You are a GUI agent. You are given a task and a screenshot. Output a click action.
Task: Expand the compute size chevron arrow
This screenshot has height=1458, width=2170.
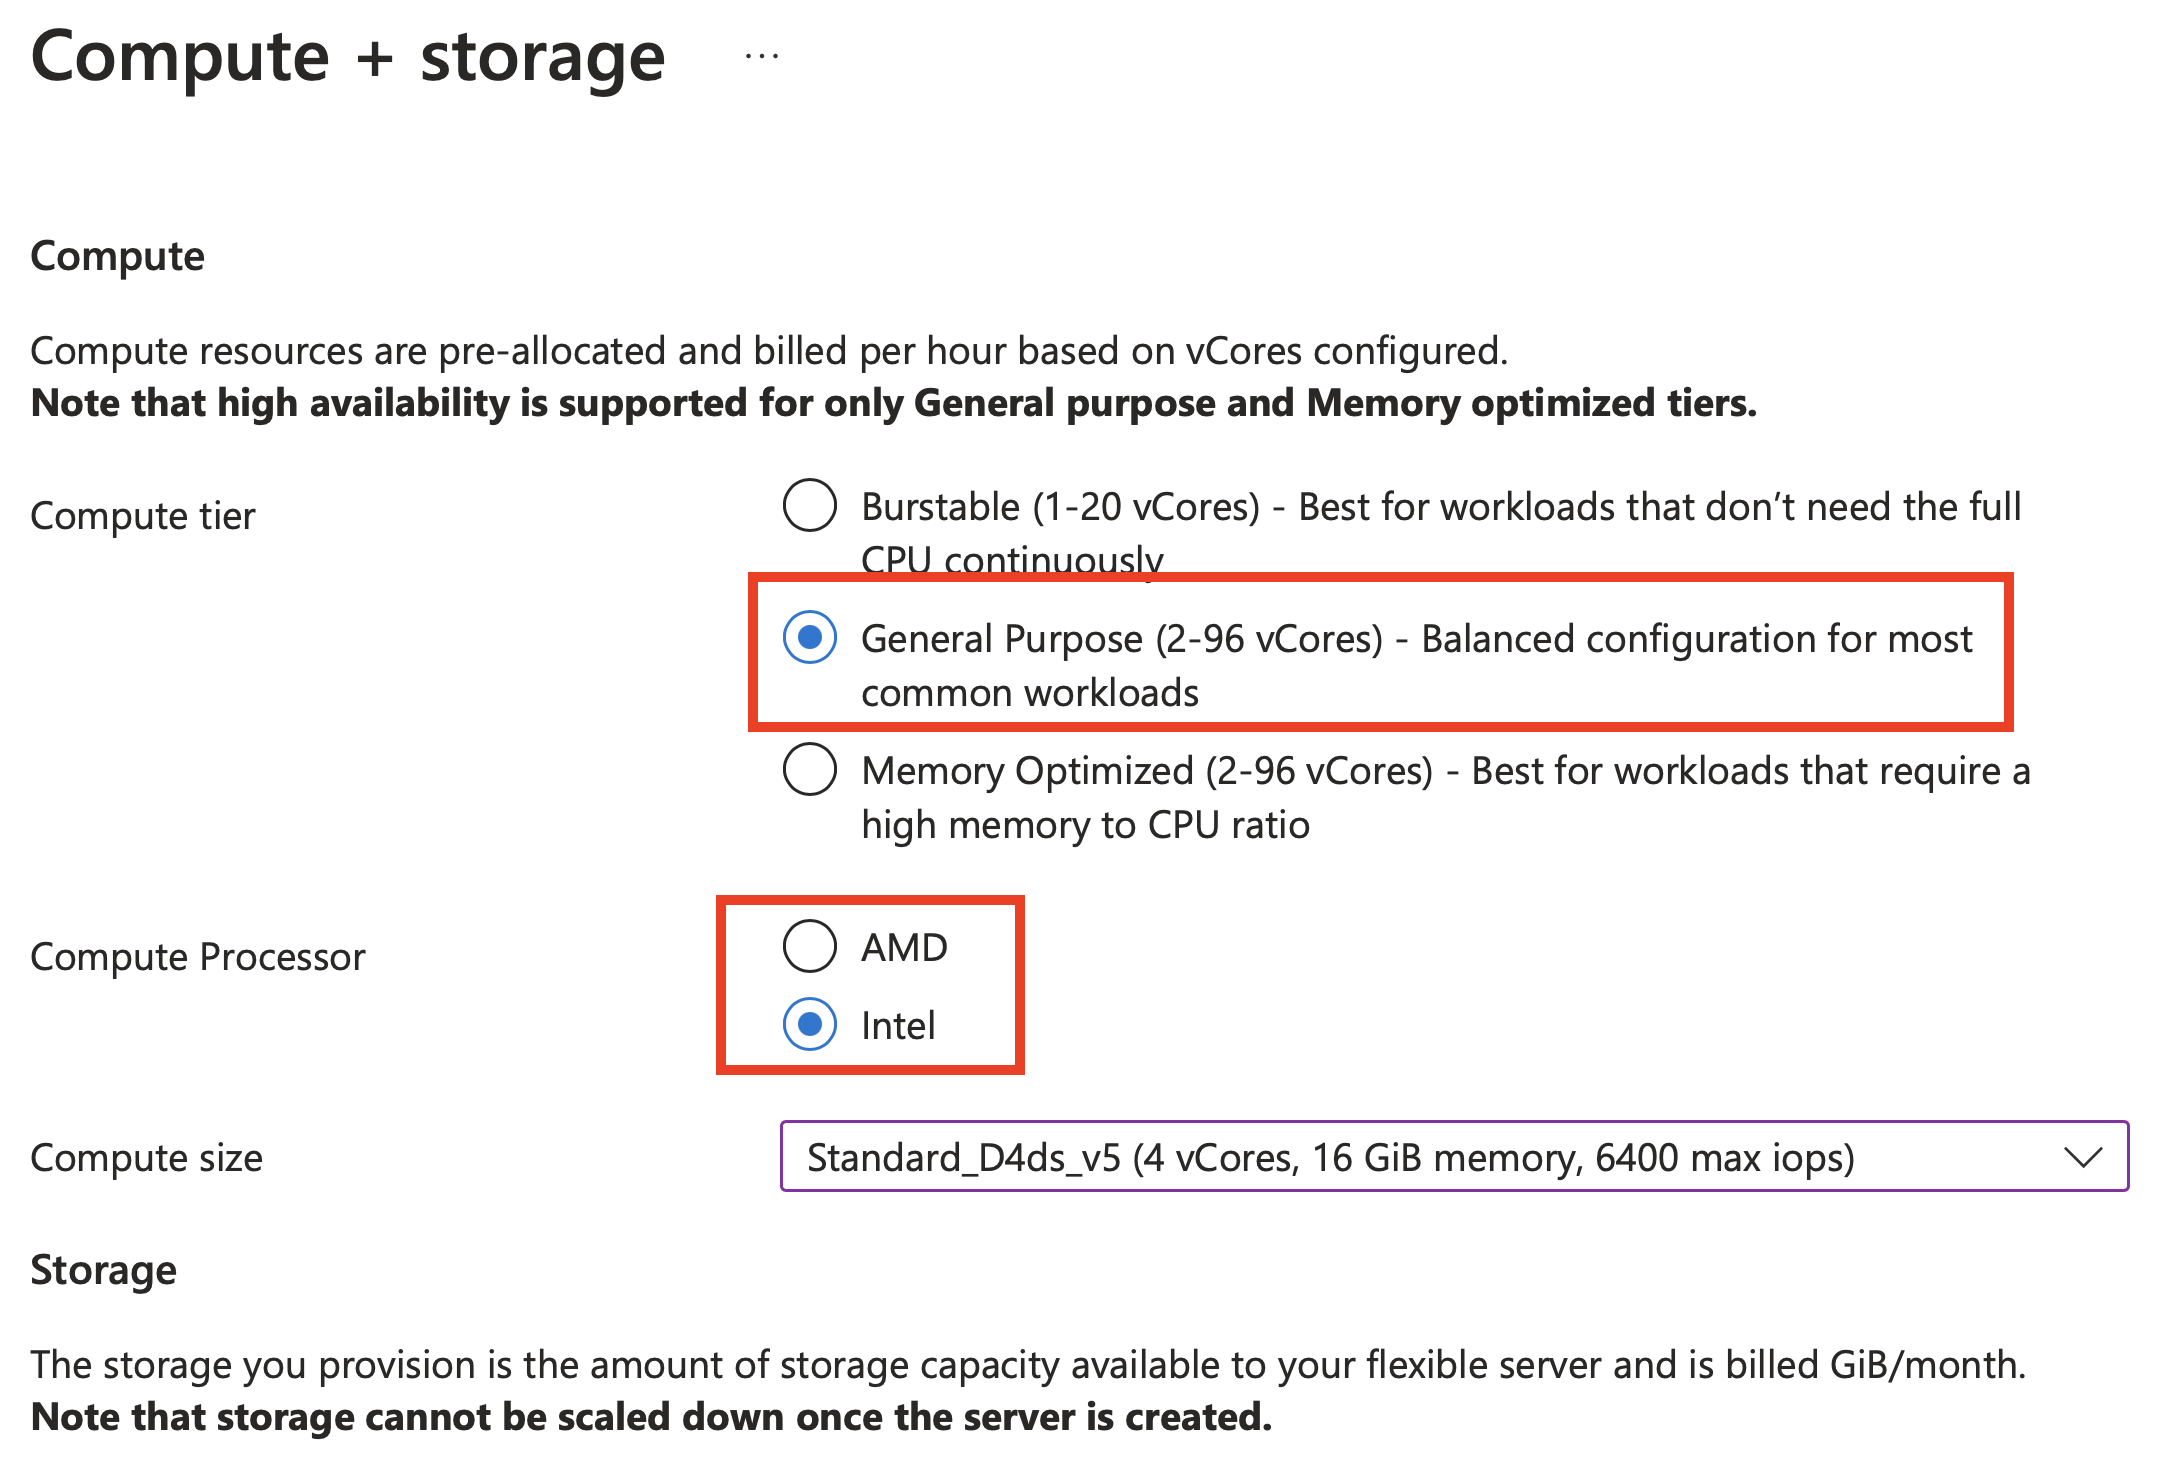[2082, 1157]
